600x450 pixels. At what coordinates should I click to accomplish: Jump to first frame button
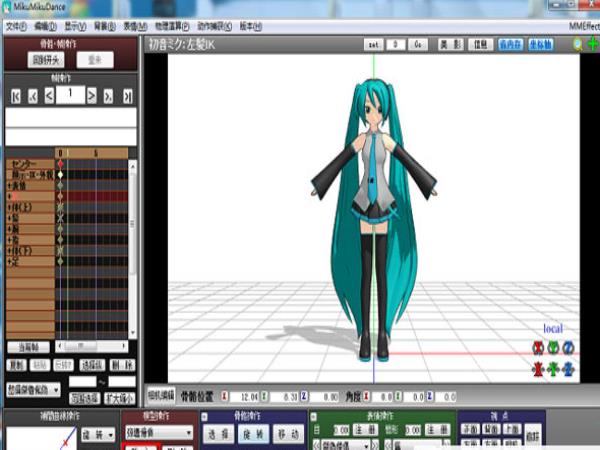[x=16, y=96]
